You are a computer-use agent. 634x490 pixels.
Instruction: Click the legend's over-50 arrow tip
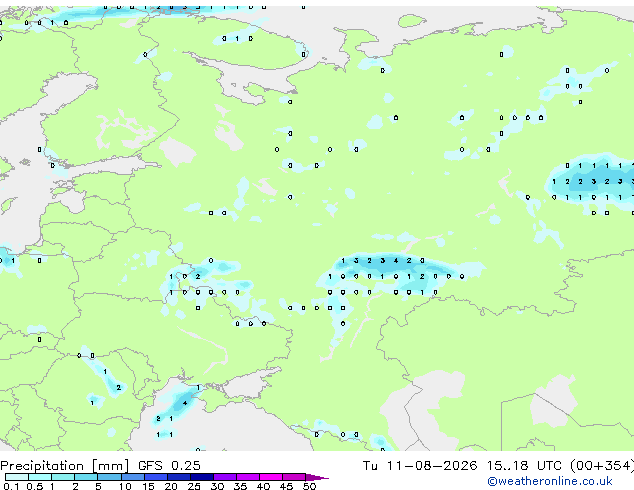tap(317, 477)
